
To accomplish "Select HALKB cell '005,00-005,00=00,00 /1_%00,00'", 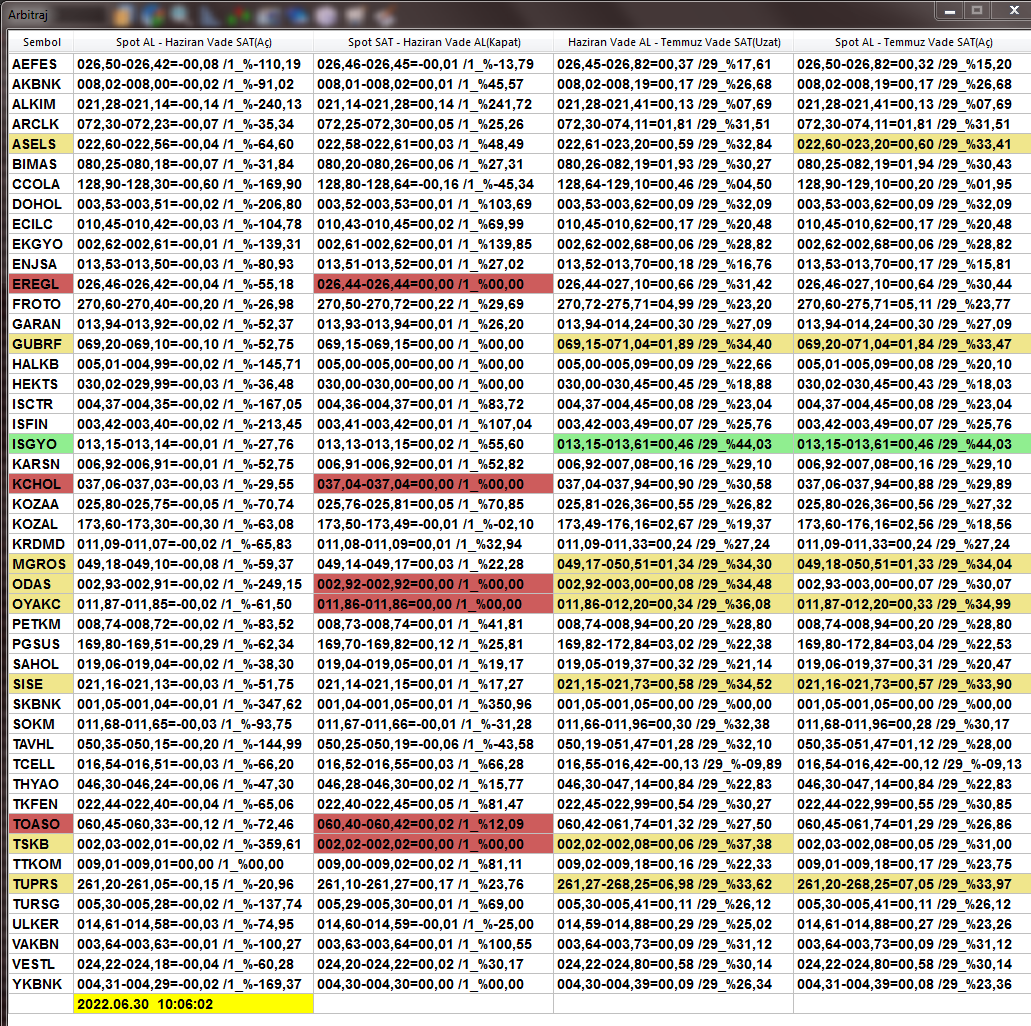I will click(x=433, y=364).
